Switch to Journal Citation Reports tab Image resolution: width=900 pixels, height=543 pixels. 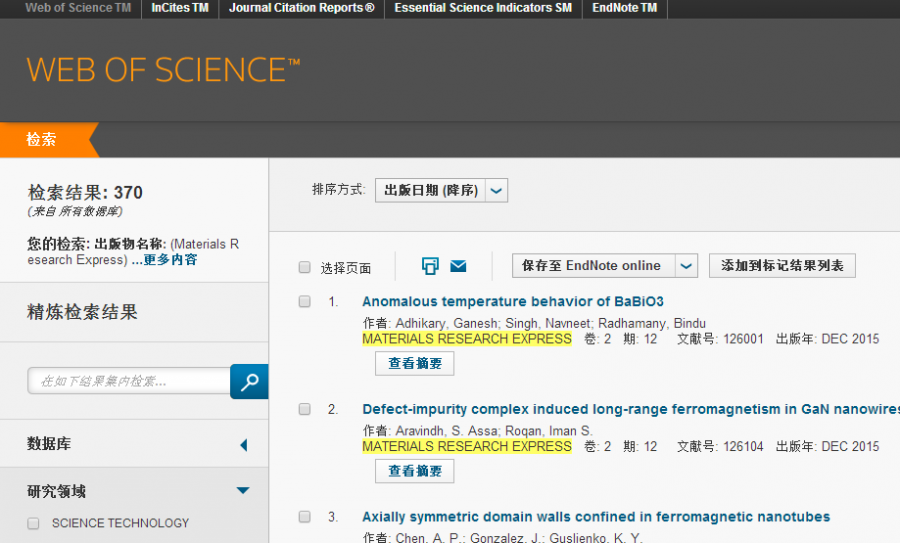coord(301,8)
